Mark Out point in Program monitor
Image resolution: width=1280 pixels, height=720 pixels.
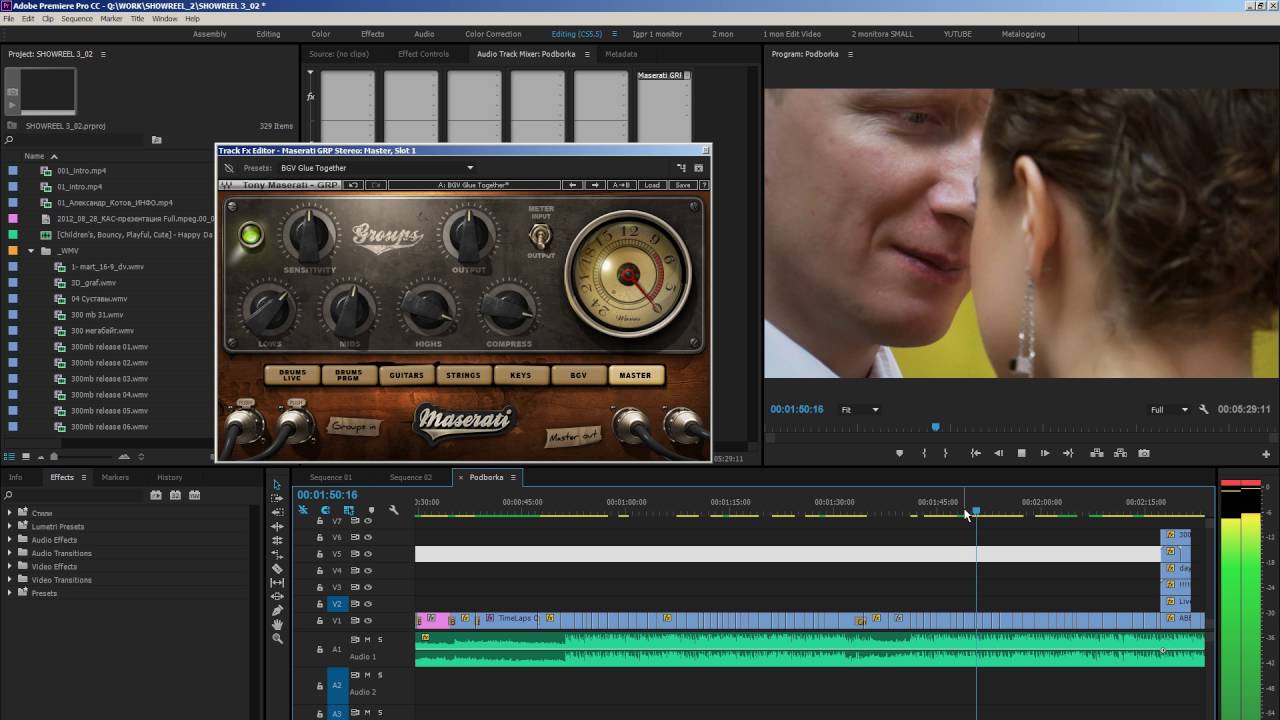point(945,453)
